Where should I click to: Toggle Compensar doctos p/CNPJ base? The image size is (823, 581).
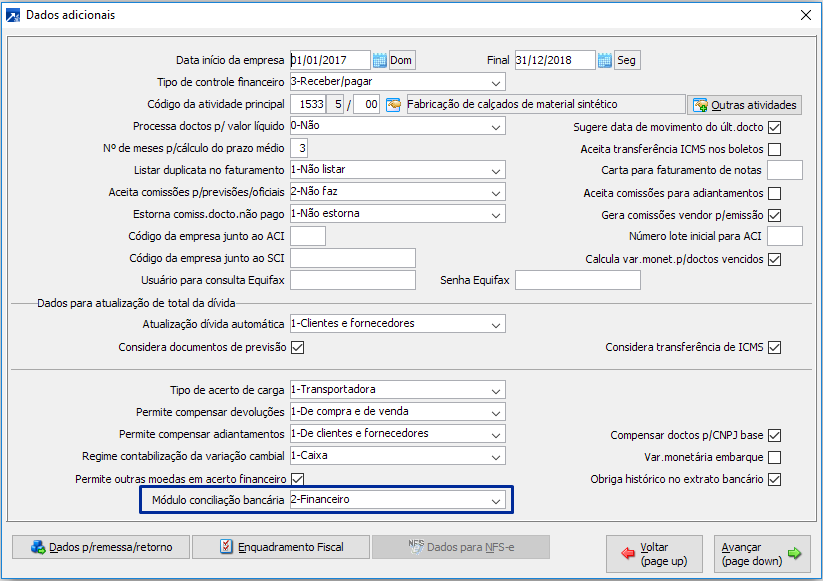pyautogui.click(x=775, y=435)
